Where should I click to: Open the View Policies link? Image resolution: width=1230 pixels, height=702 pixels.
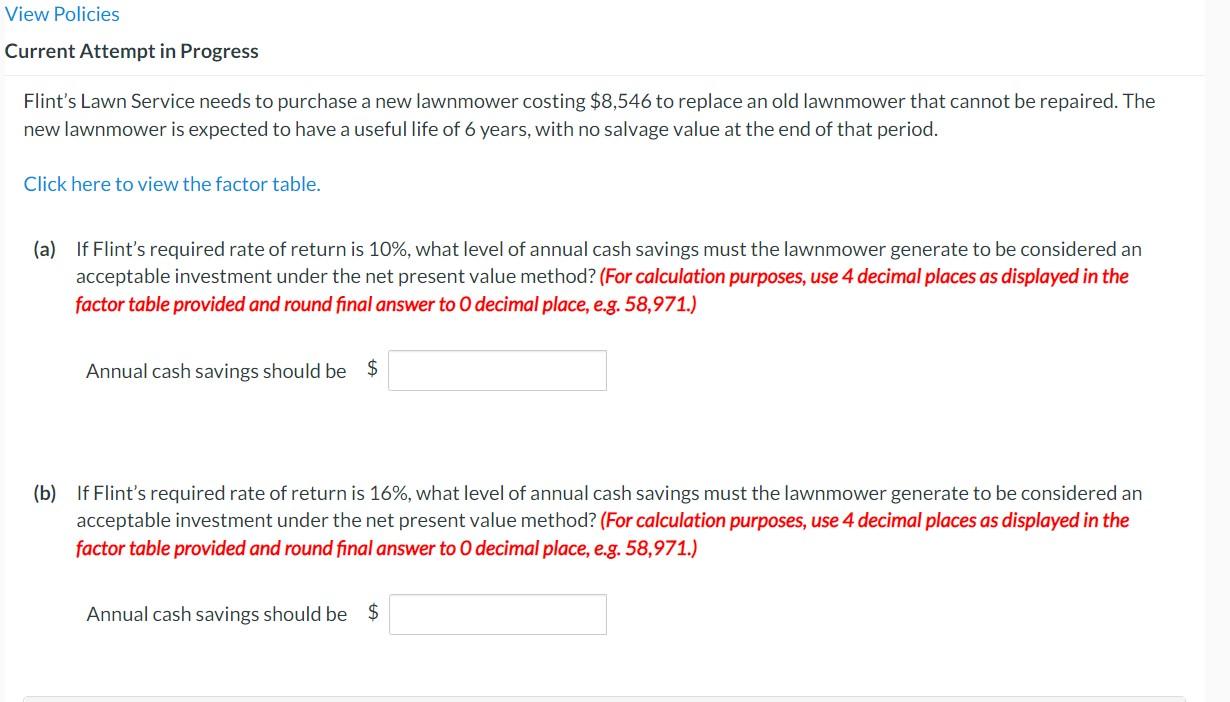[61, 13]
